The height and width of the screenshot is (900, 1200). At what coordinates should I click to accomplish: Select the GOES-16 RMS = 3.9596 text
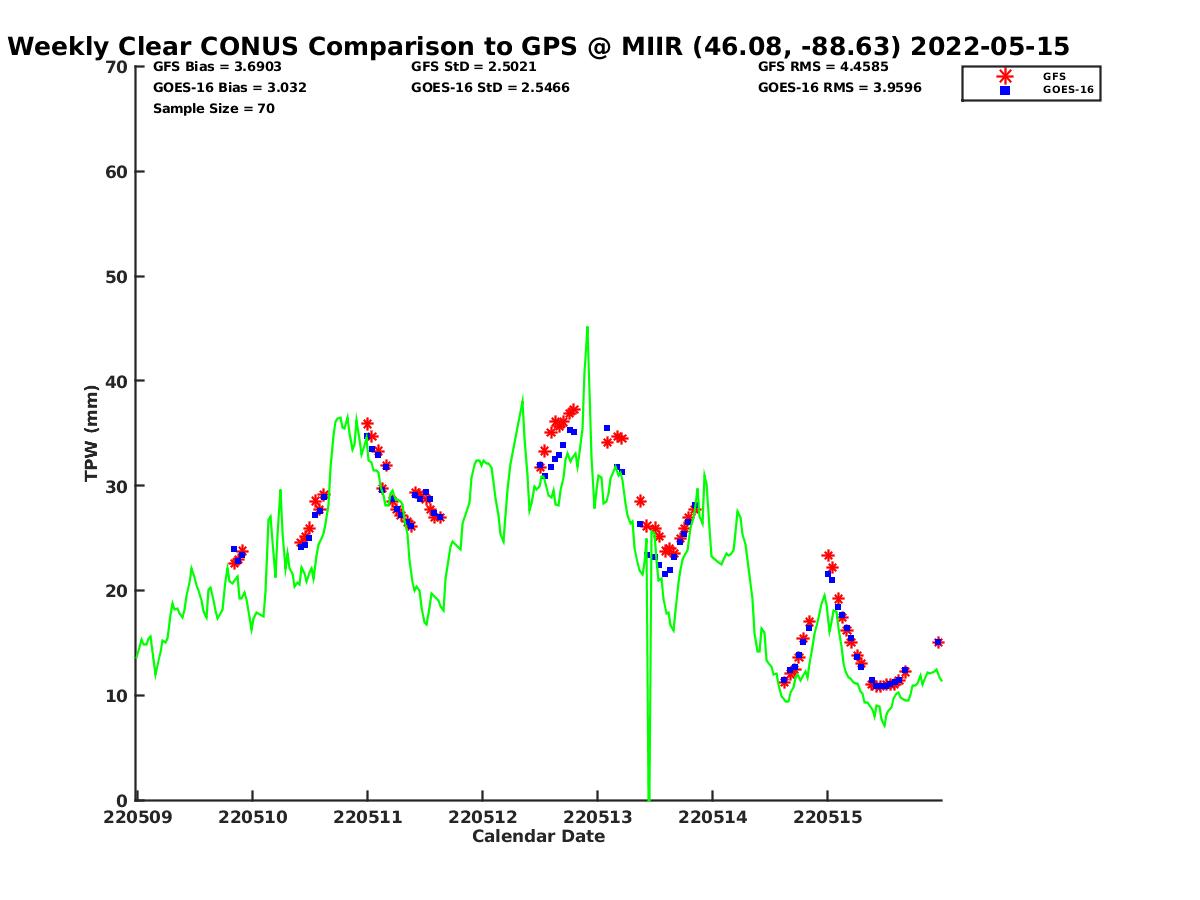point(839,88)
